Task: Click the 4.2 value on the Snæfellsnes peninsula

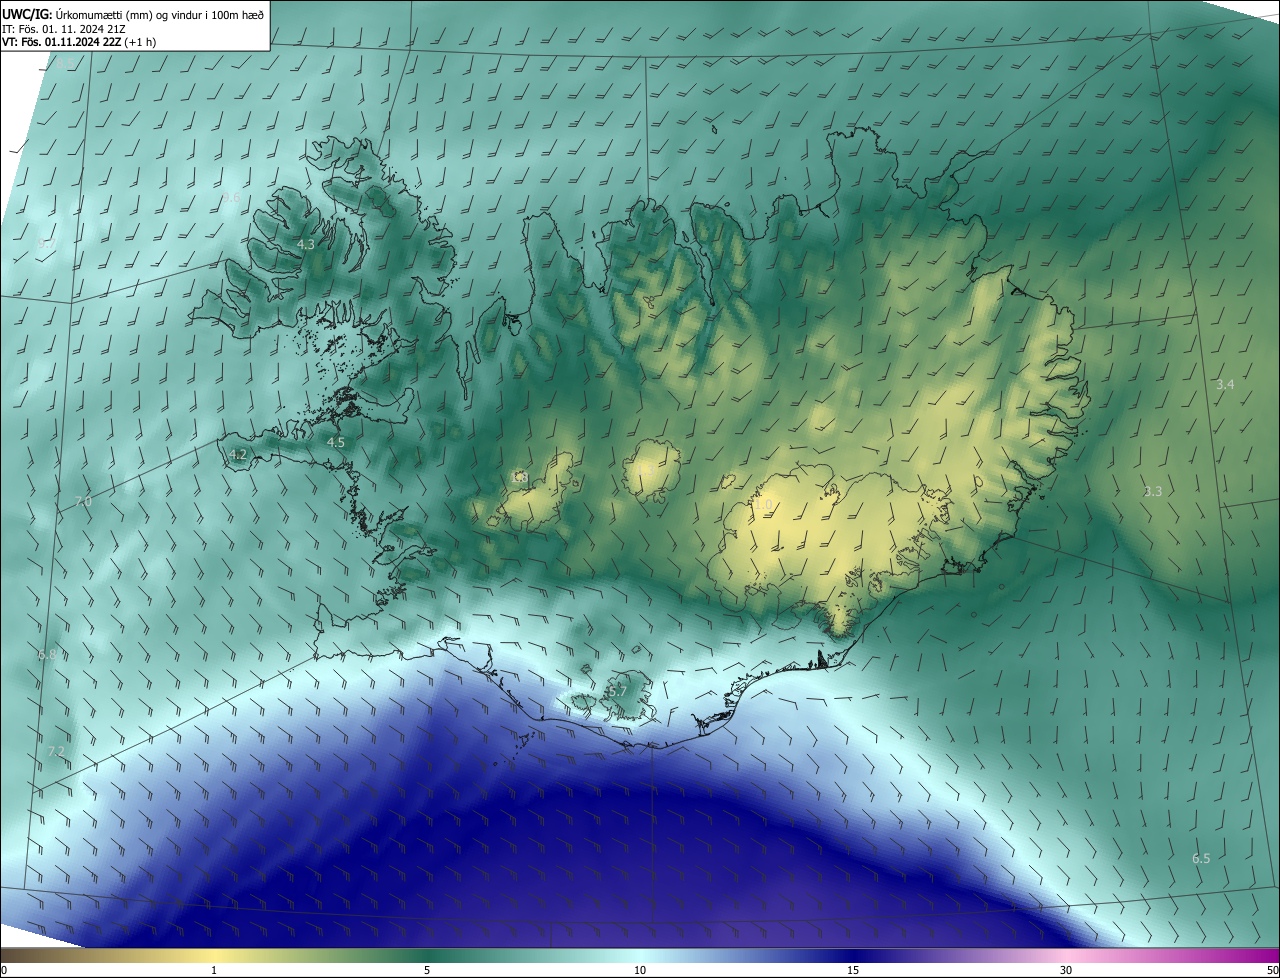Action: (238, 454)
